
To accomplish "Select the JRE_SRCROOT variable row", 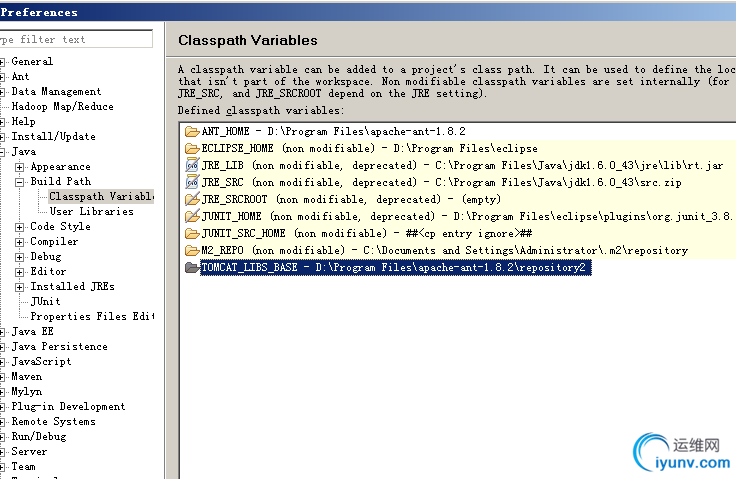I will click(343, 199).
